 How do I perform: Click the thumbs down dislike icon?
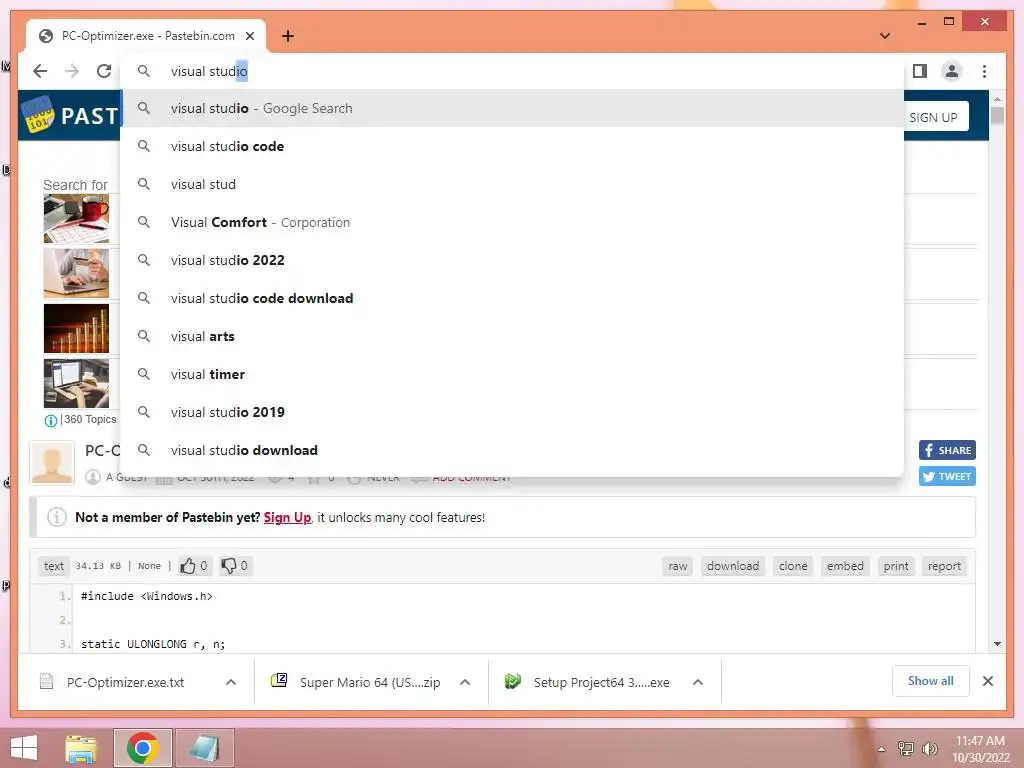(x=229, y=566)
